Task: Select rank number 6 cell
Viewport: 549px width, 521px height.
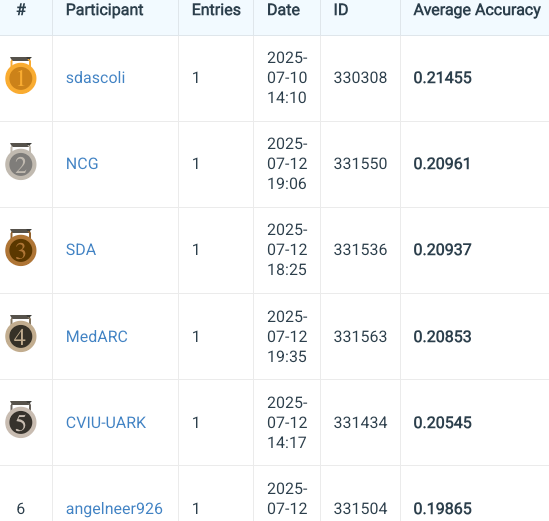Action: [x=21, y=508]
